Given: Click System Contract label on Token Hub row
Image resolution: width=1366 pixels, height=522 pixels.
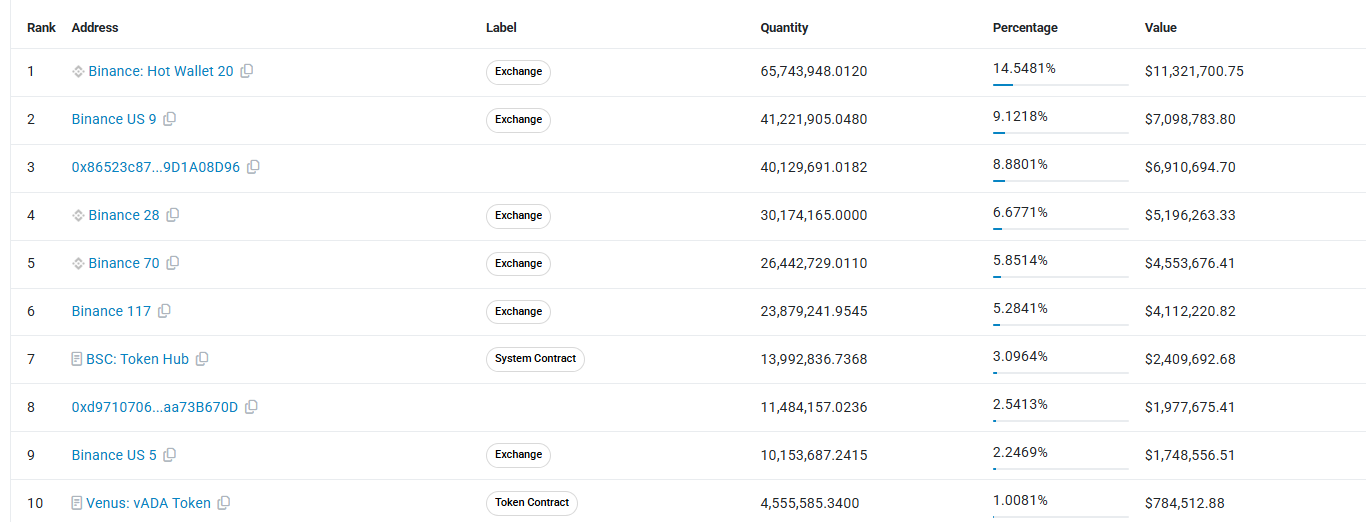Looking at the screenshot, I should [x=535, y=359].
